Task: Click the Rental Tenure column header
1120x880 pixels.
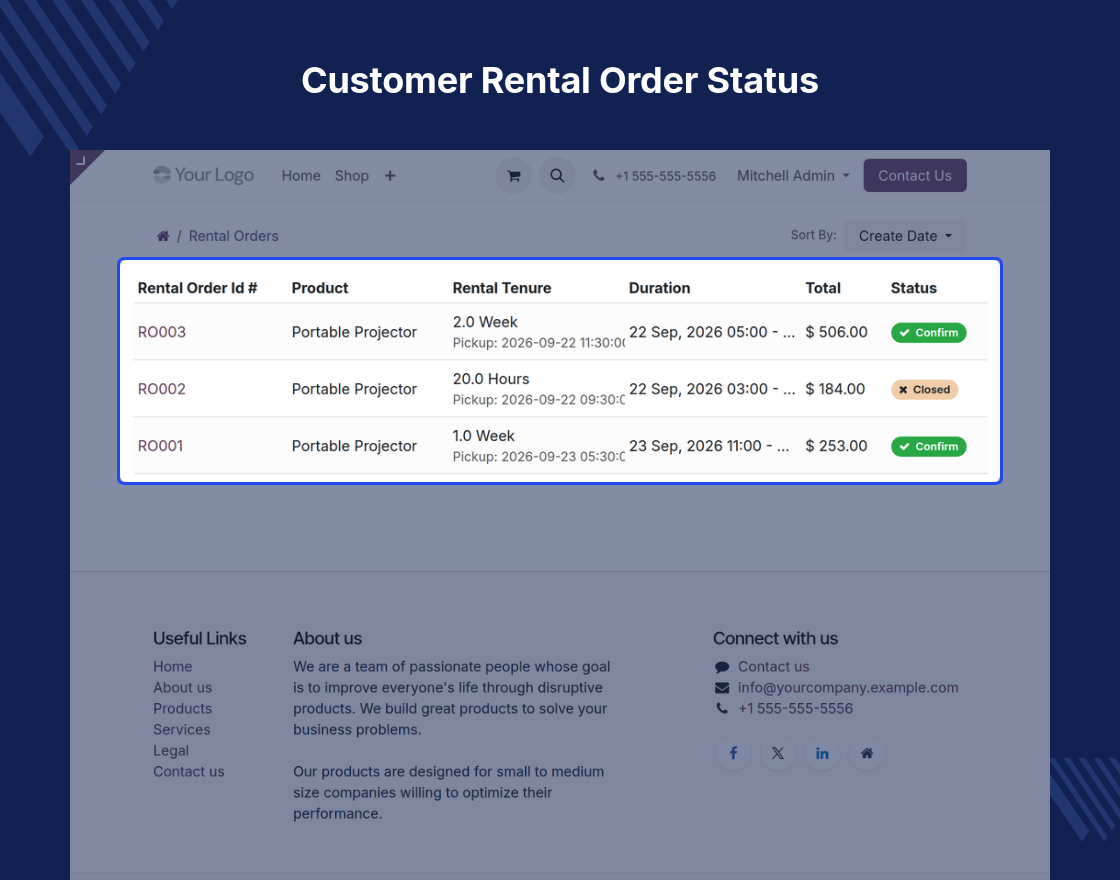Action: [501, 288]
